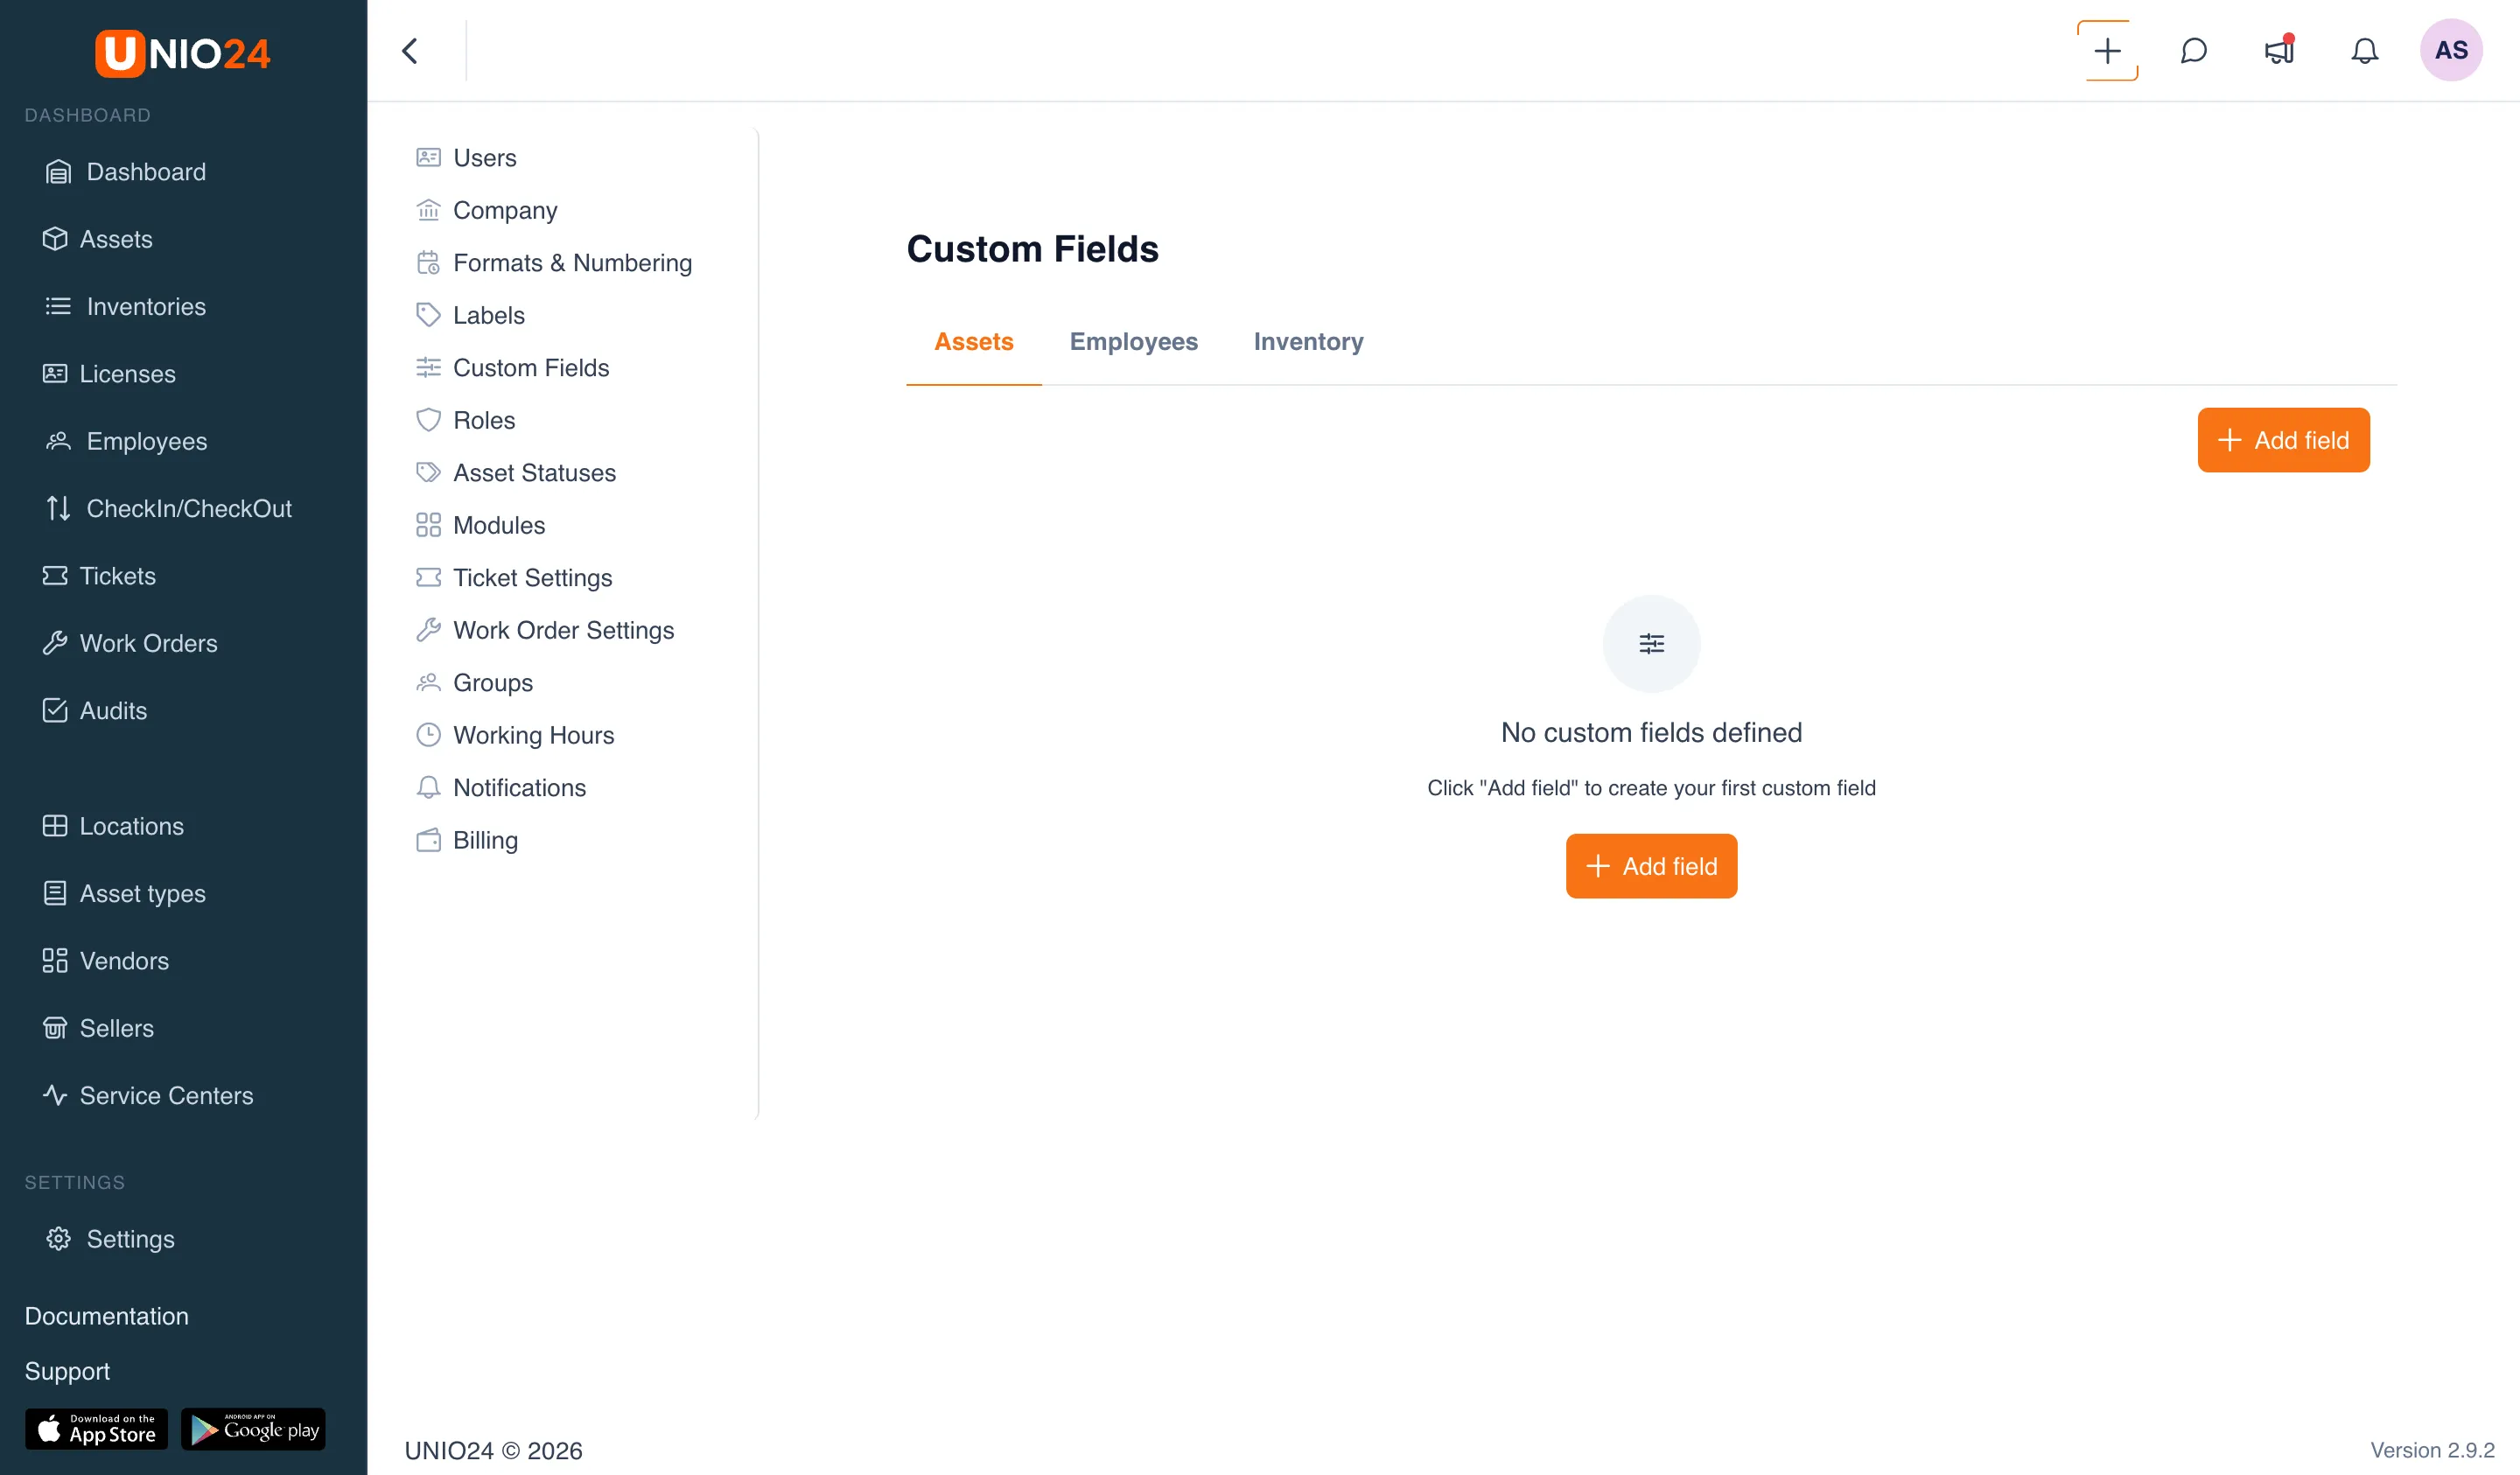Click the Version 2.9.2 text
The height and width of the screenshot is (1475, 2520).
coord(2432,1450)
